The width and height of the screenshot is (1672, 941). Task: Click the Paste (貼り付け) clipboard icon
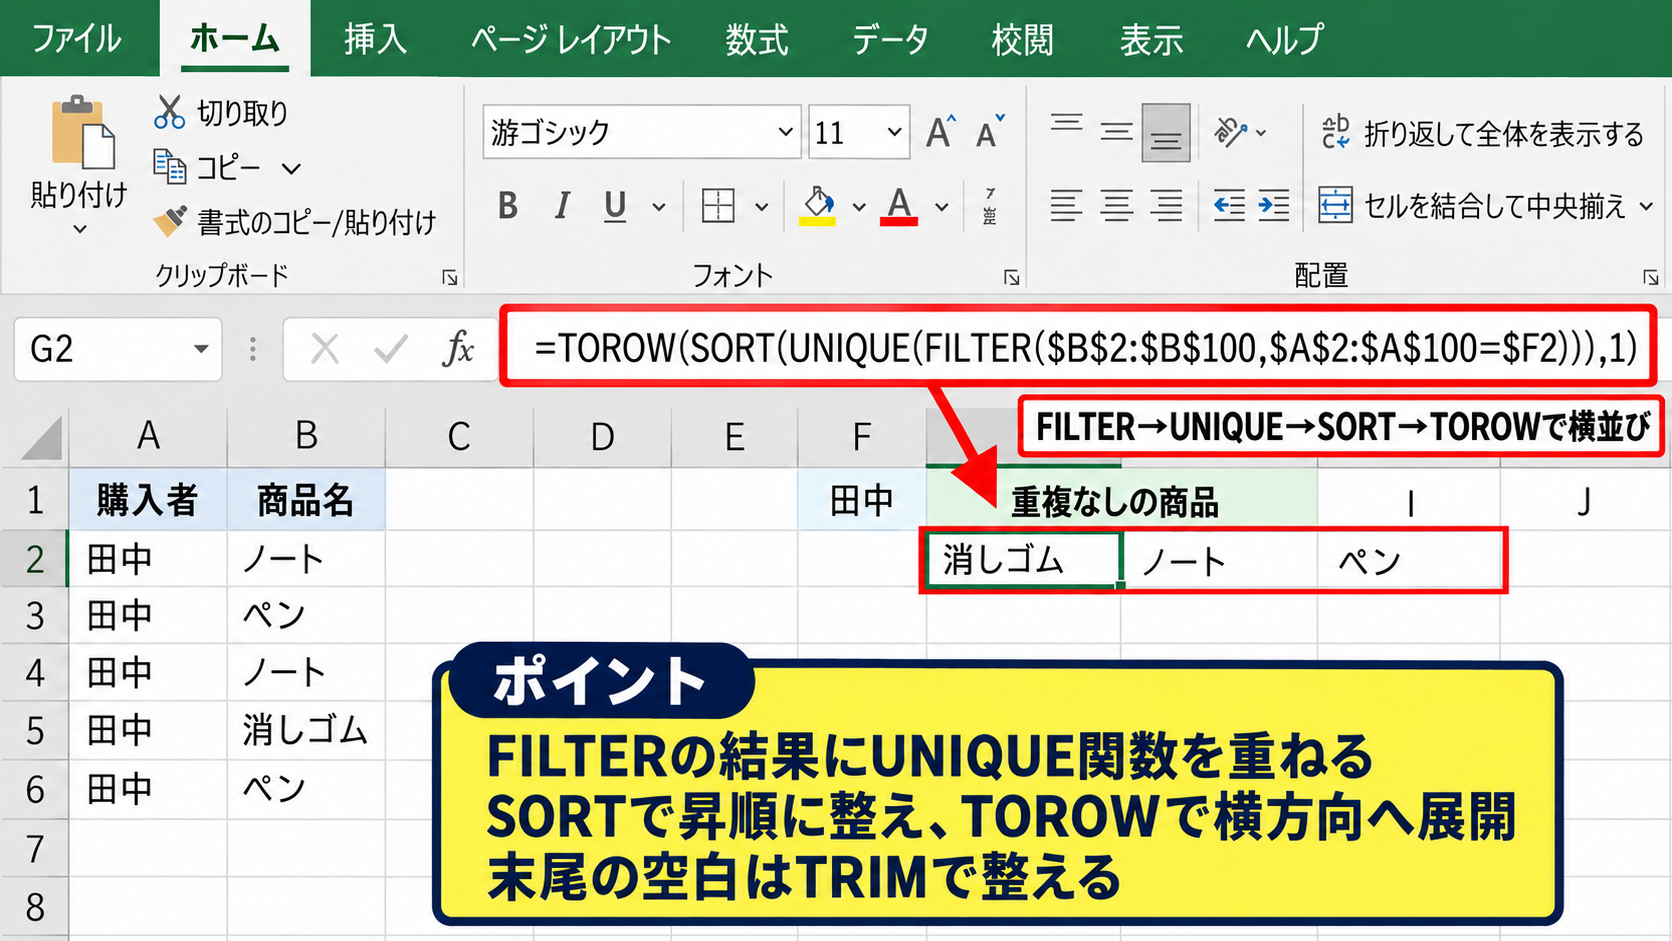tap(83, 131)
